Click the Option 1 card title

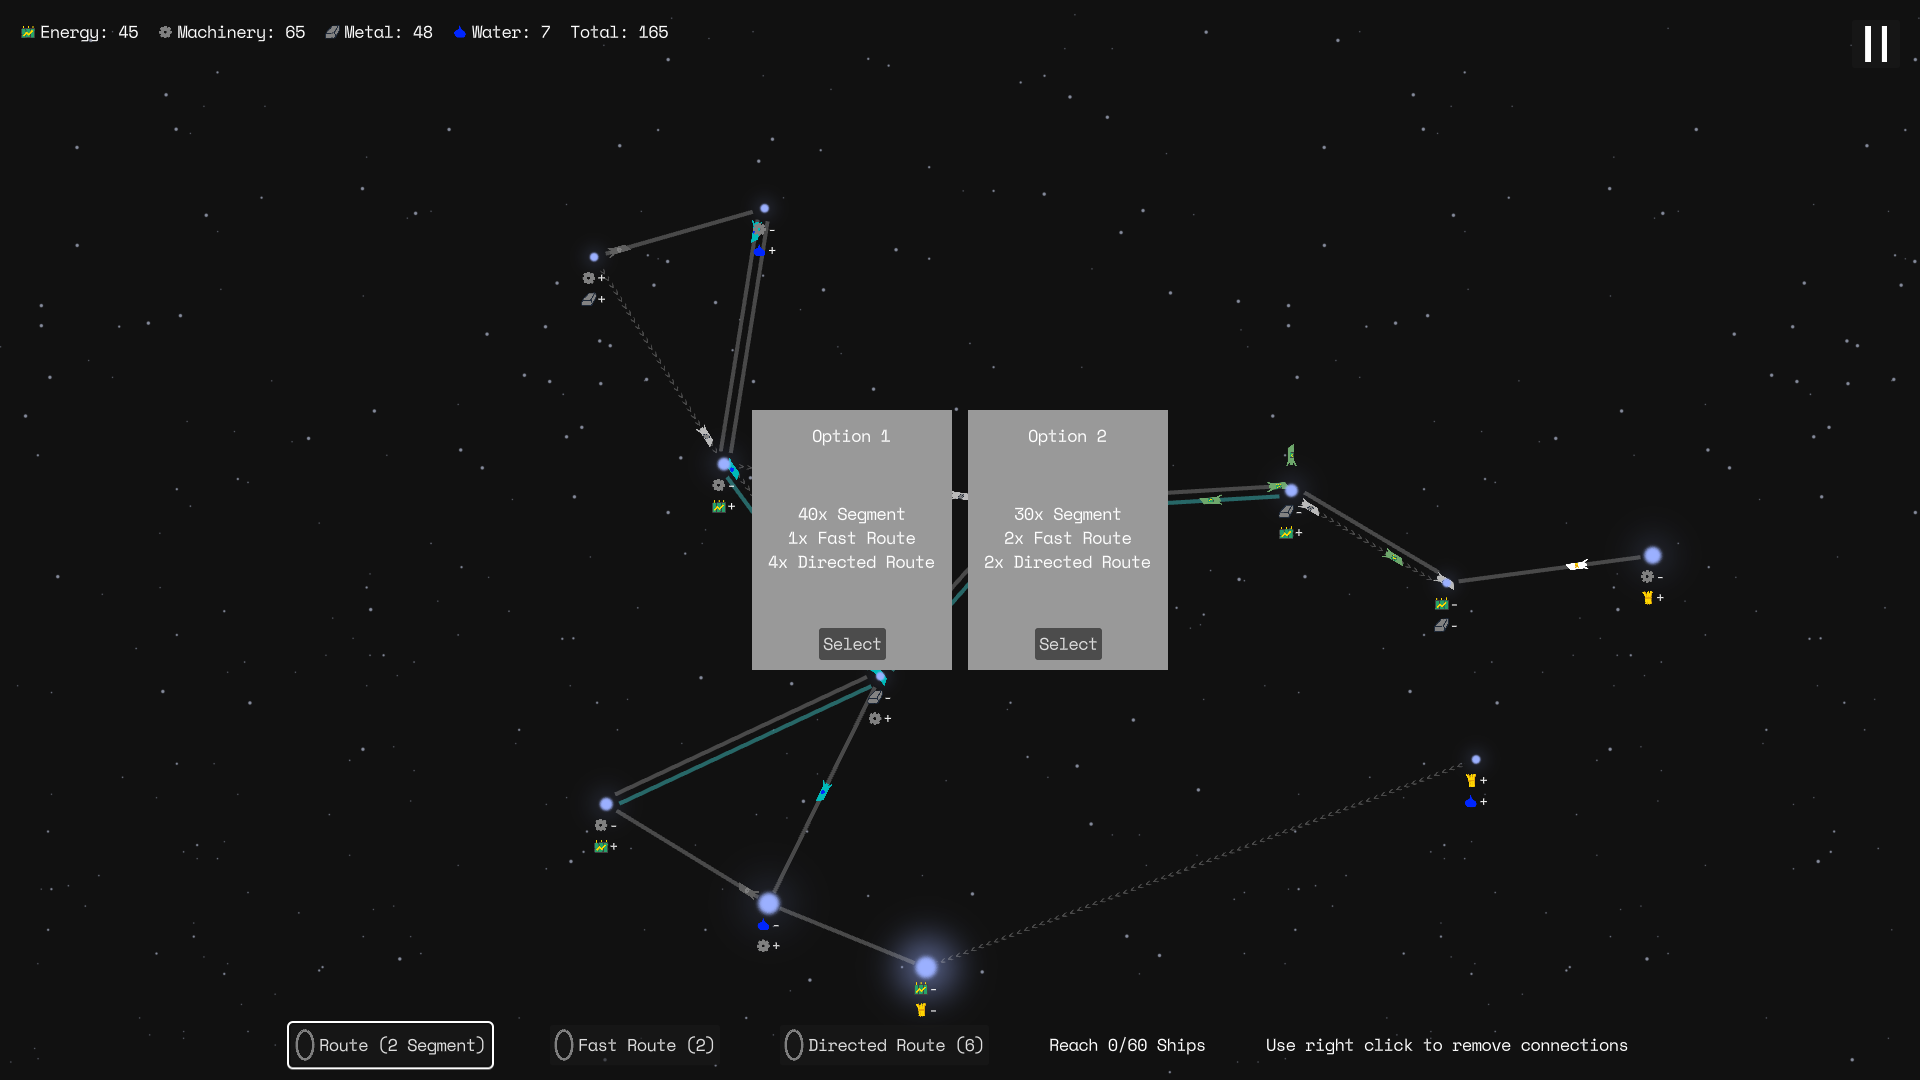pos(850,436)
